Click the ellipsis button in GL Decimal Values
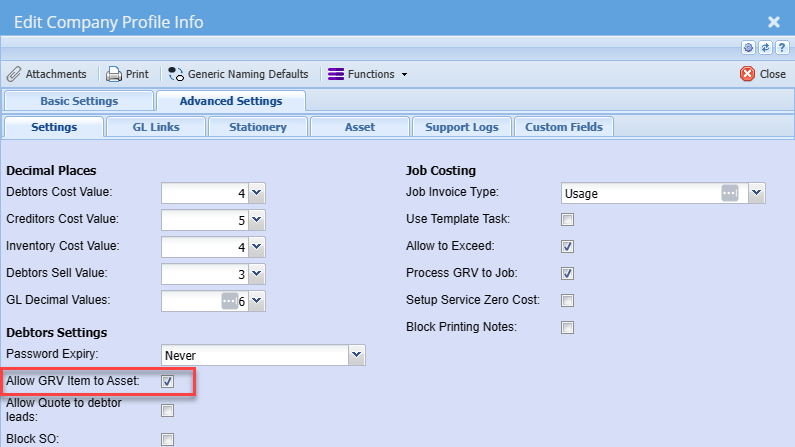This screenshot has width=795, height=447. tap(230, 300)
